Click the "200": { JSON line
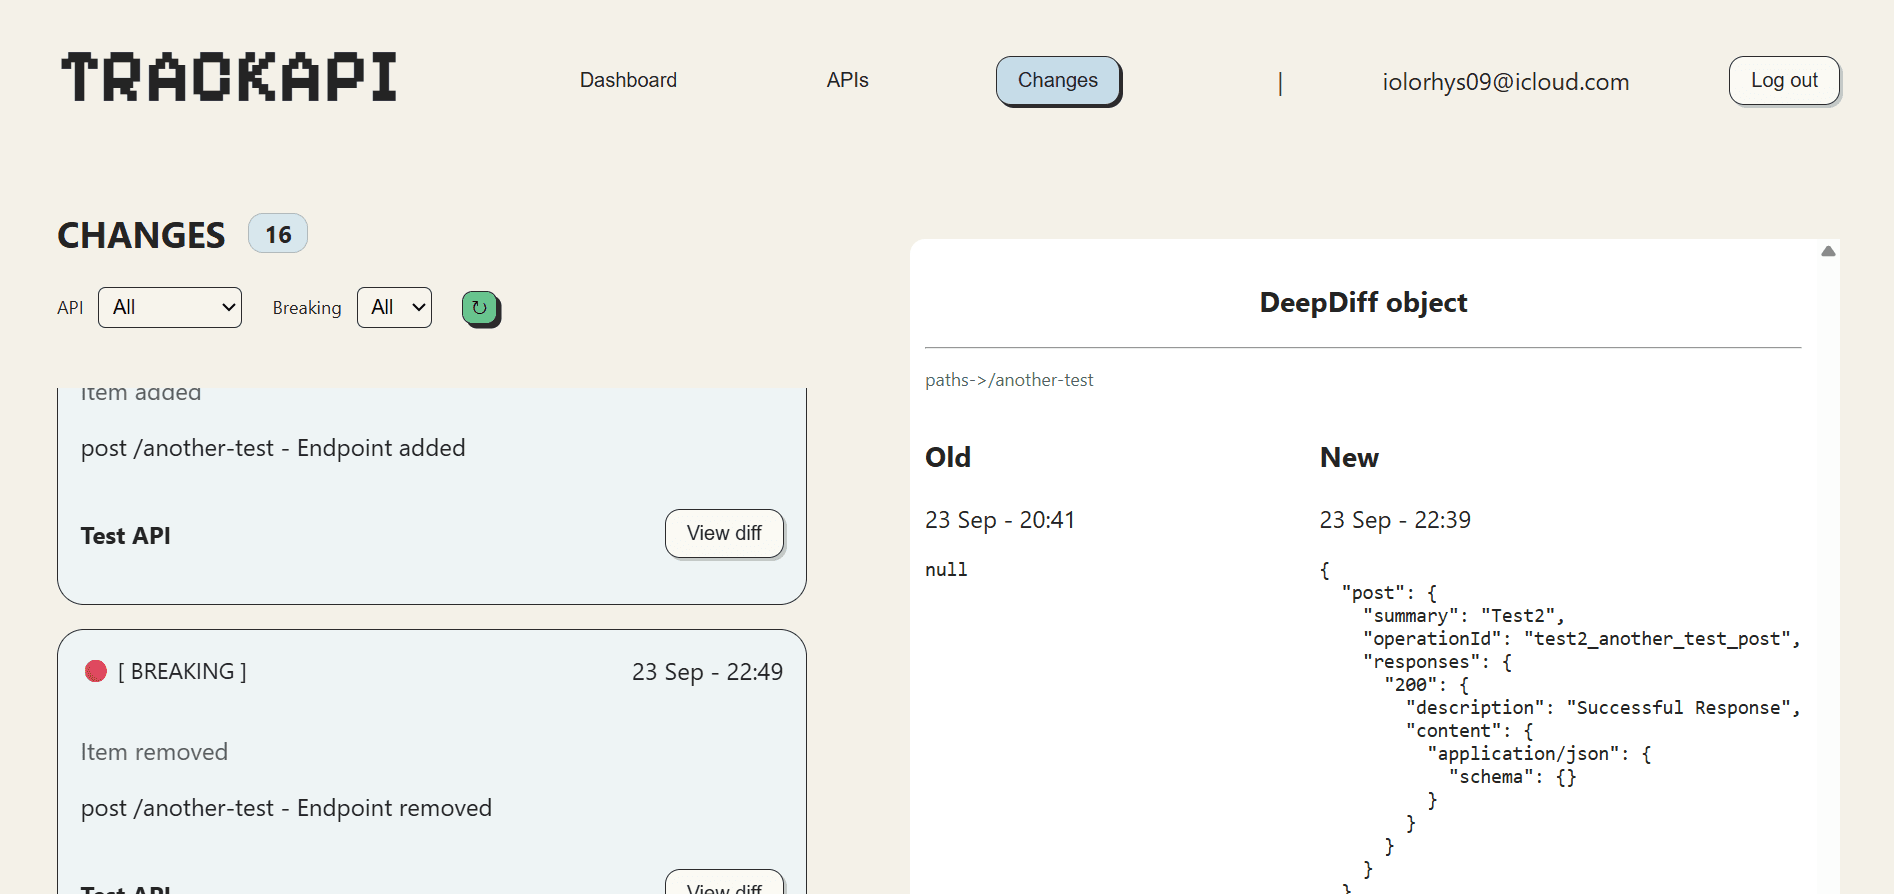Screen dimensions: 1894x894 (x=1427, y=685)
